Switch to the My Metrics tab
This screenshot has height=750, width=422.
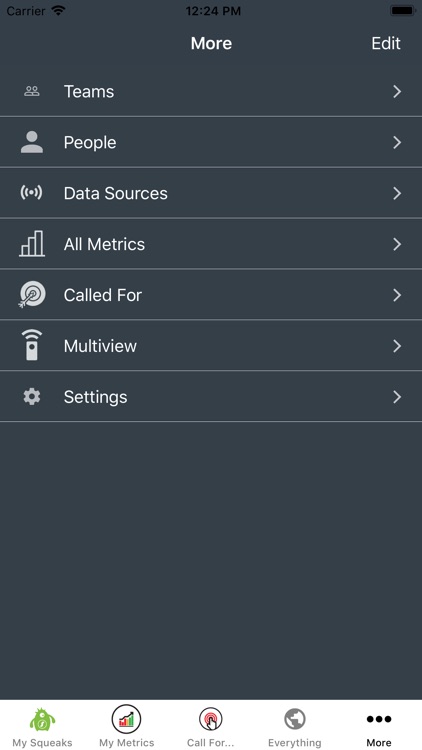click(x=126, y=726)
